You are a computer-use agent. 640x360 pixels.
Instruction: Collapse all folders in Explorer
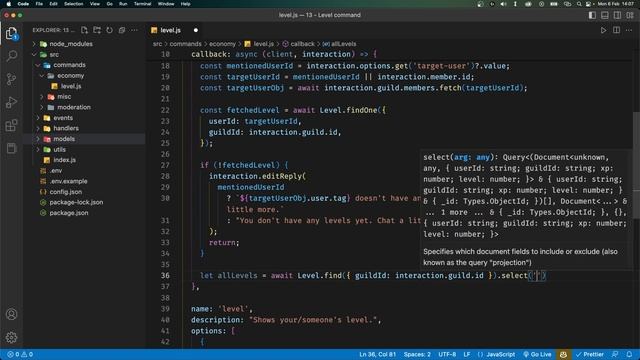122,30
